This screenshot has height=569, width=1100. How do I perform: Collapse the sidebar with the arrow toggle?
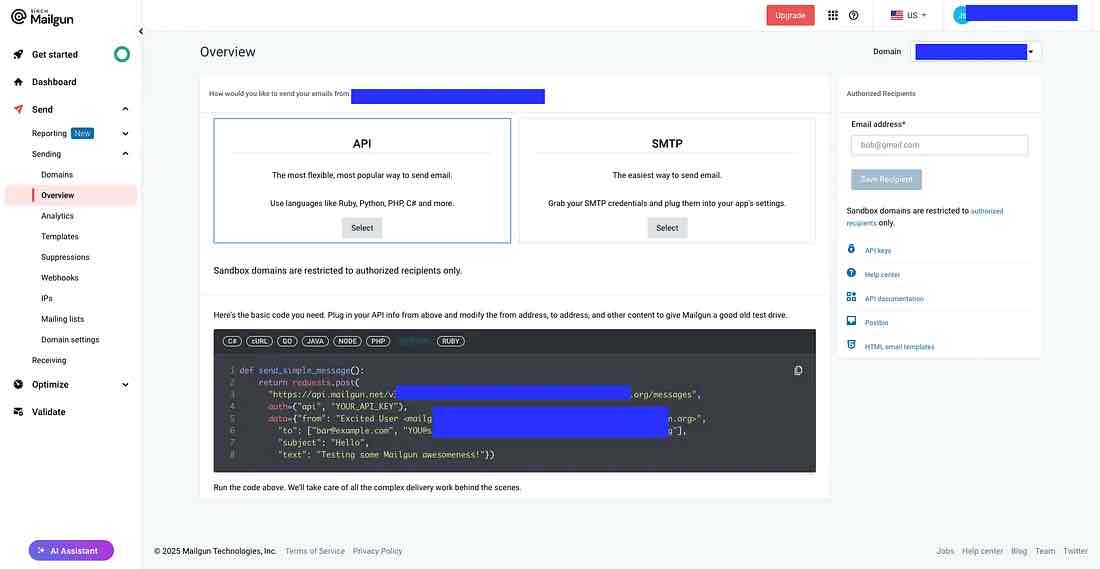141,32
